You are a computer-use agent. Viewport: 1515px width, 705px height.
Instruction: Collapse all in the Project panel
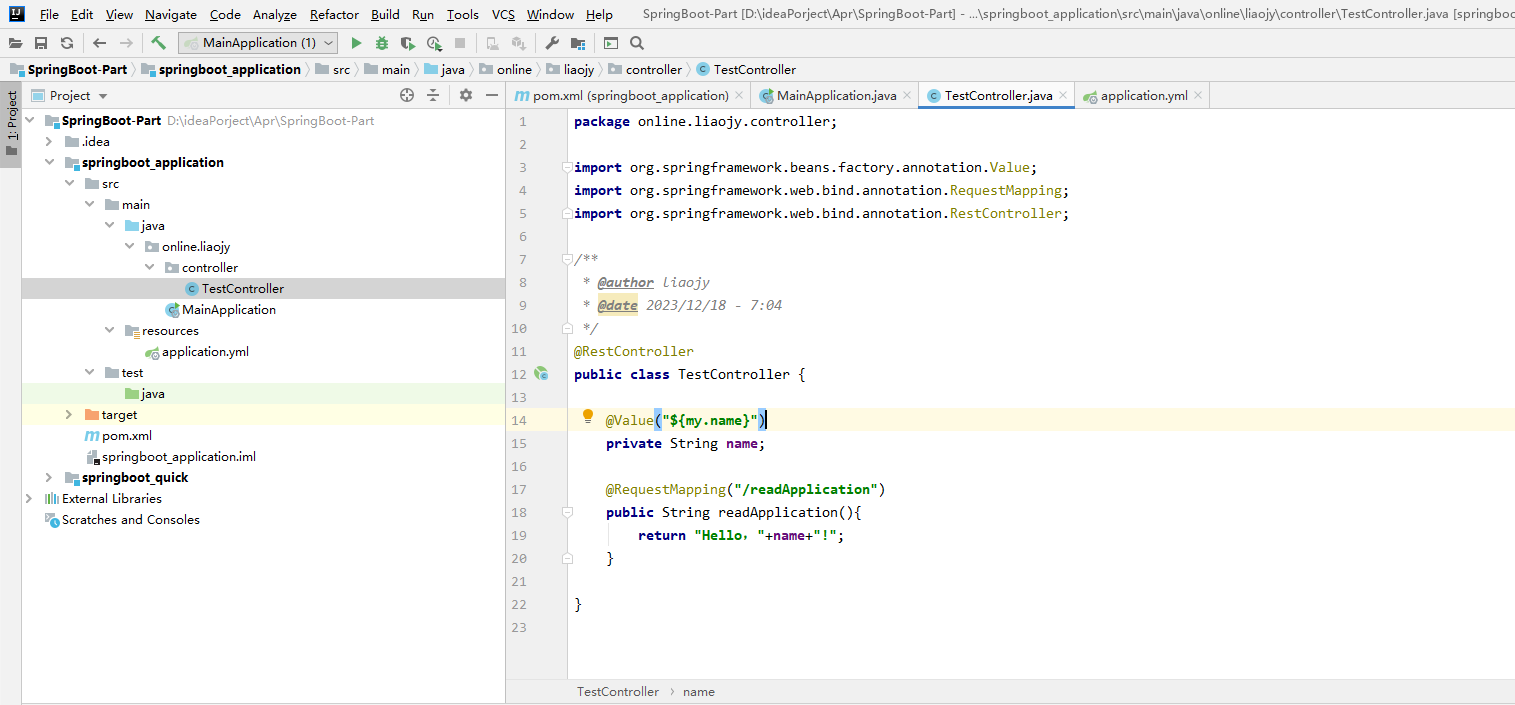433,95
